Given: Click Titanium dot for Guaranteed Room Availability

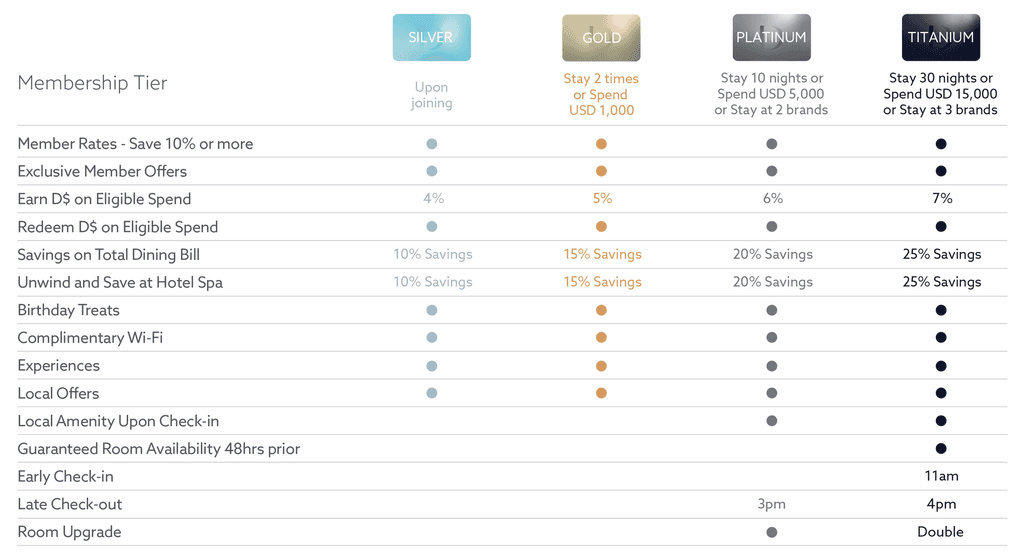Looking at the screenshot, I should [x=941, y=449].
